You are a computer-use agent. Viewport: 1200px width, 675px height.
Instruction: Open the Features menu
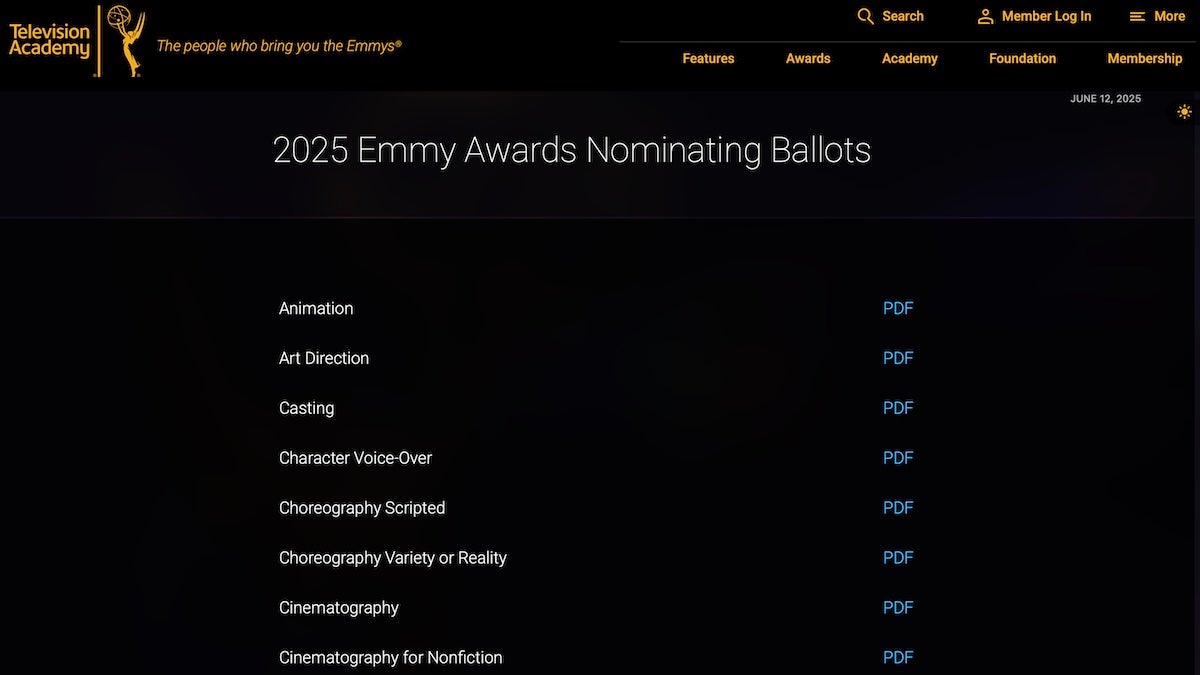[708, 58]
